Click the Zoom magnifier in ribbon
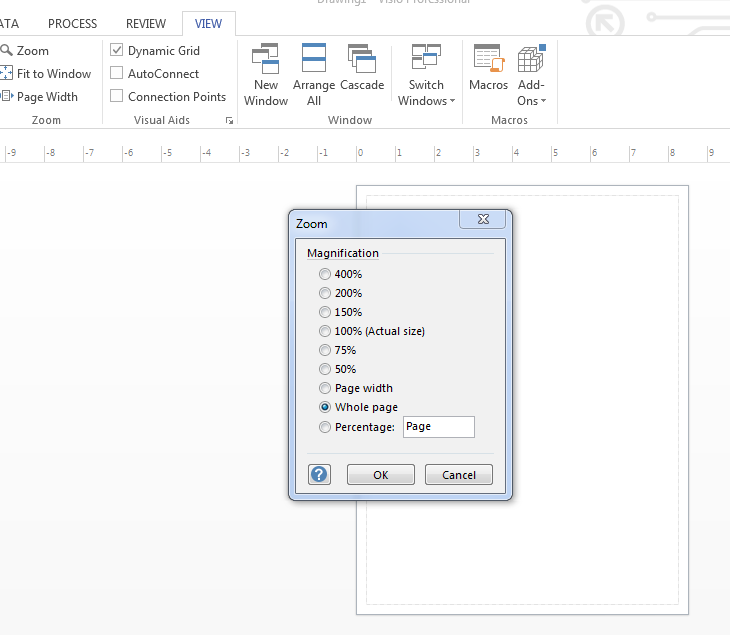Screen dimensions: 730x635 click(7, 50)
